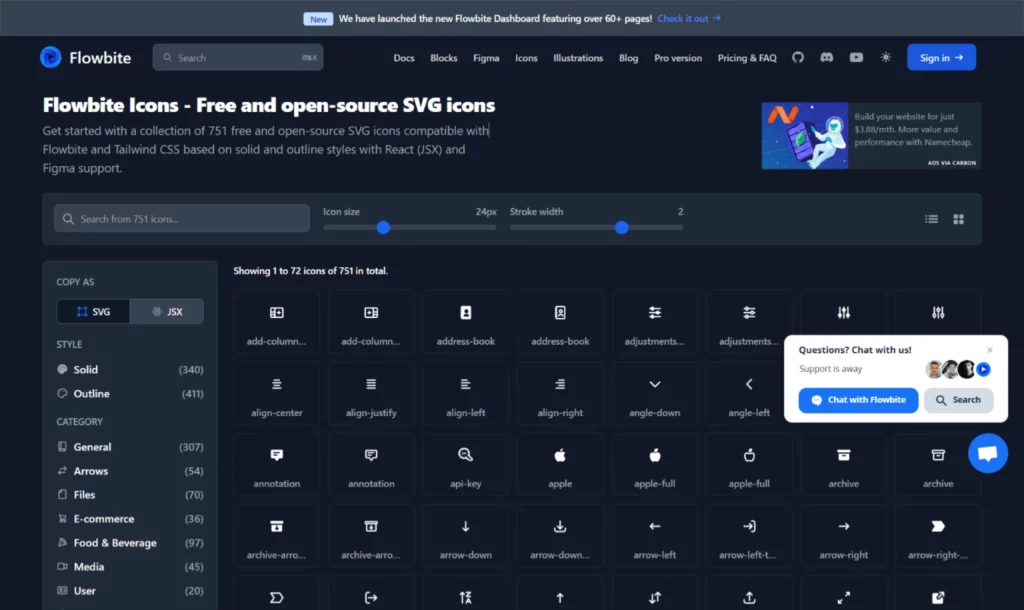The image size is (1024, 610).
Task: Click the Flowbite logo
Action: tap(86, 57)
